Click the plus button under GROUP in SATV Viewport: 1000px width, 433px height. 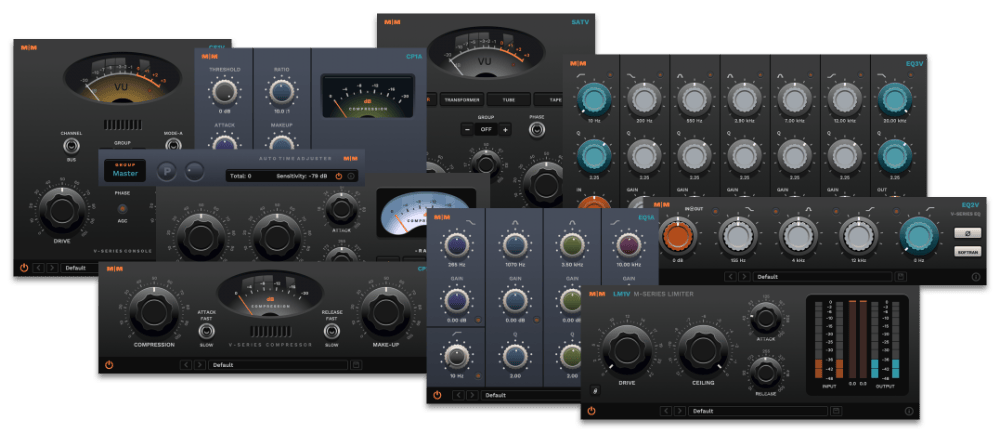click(504, 130)
